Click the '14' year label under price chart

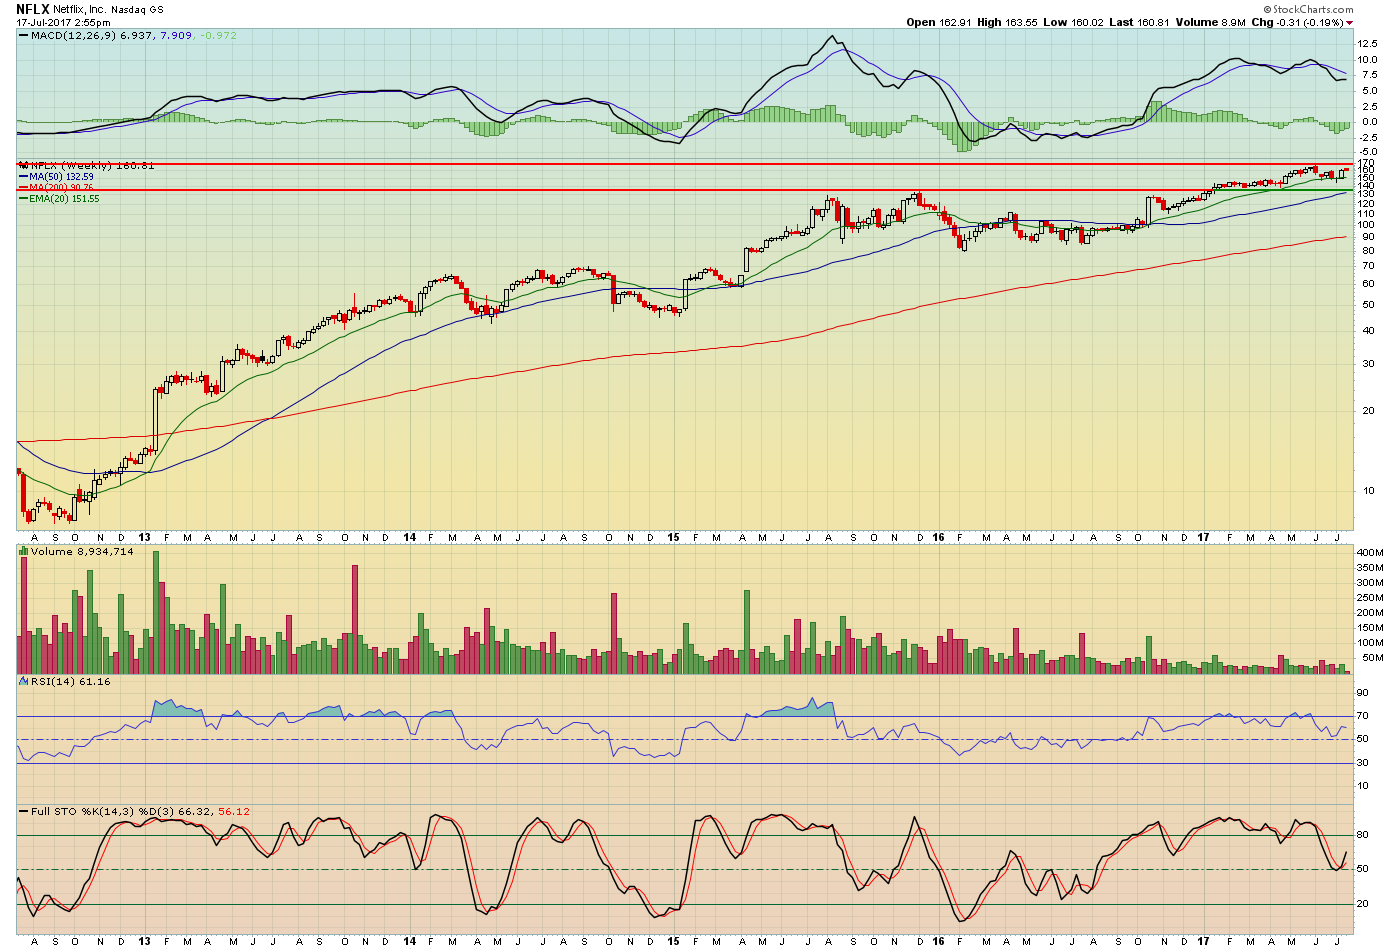410,537
